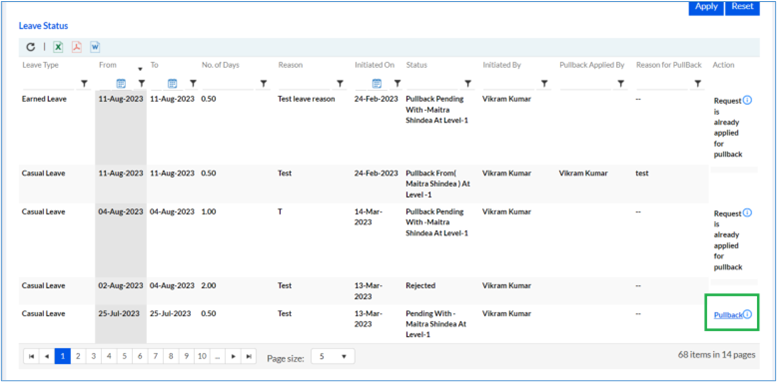This screenshot has height=382, width=777.
Task: Open Initiated On filter icon
Action: coord(397,83)
